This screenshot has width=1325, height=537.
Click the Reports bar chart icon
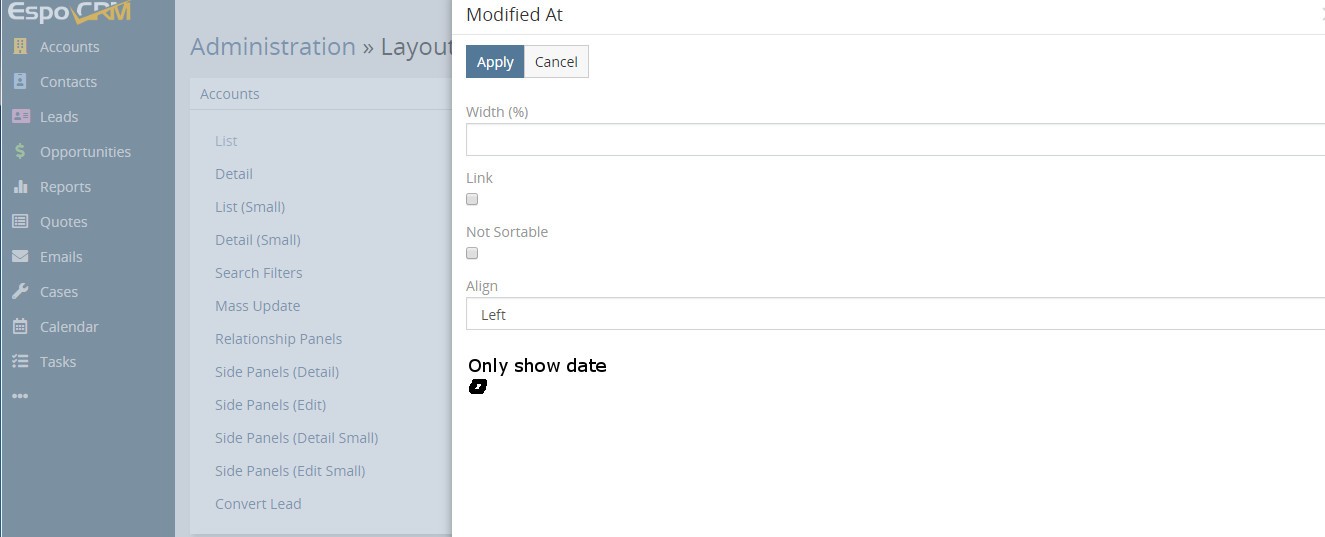(20, 187)
